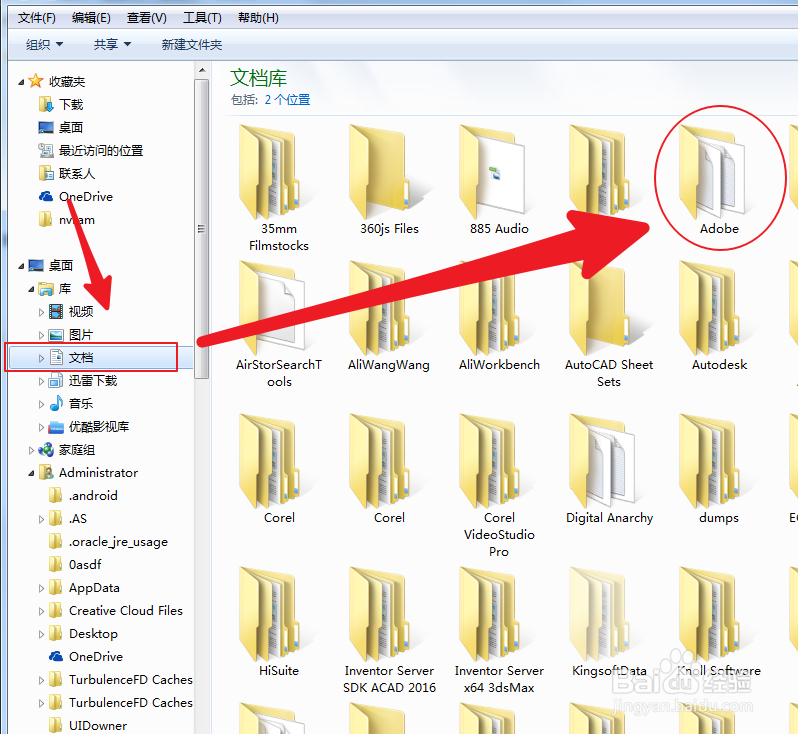Open the 组织 dropdown

point(45,45)
